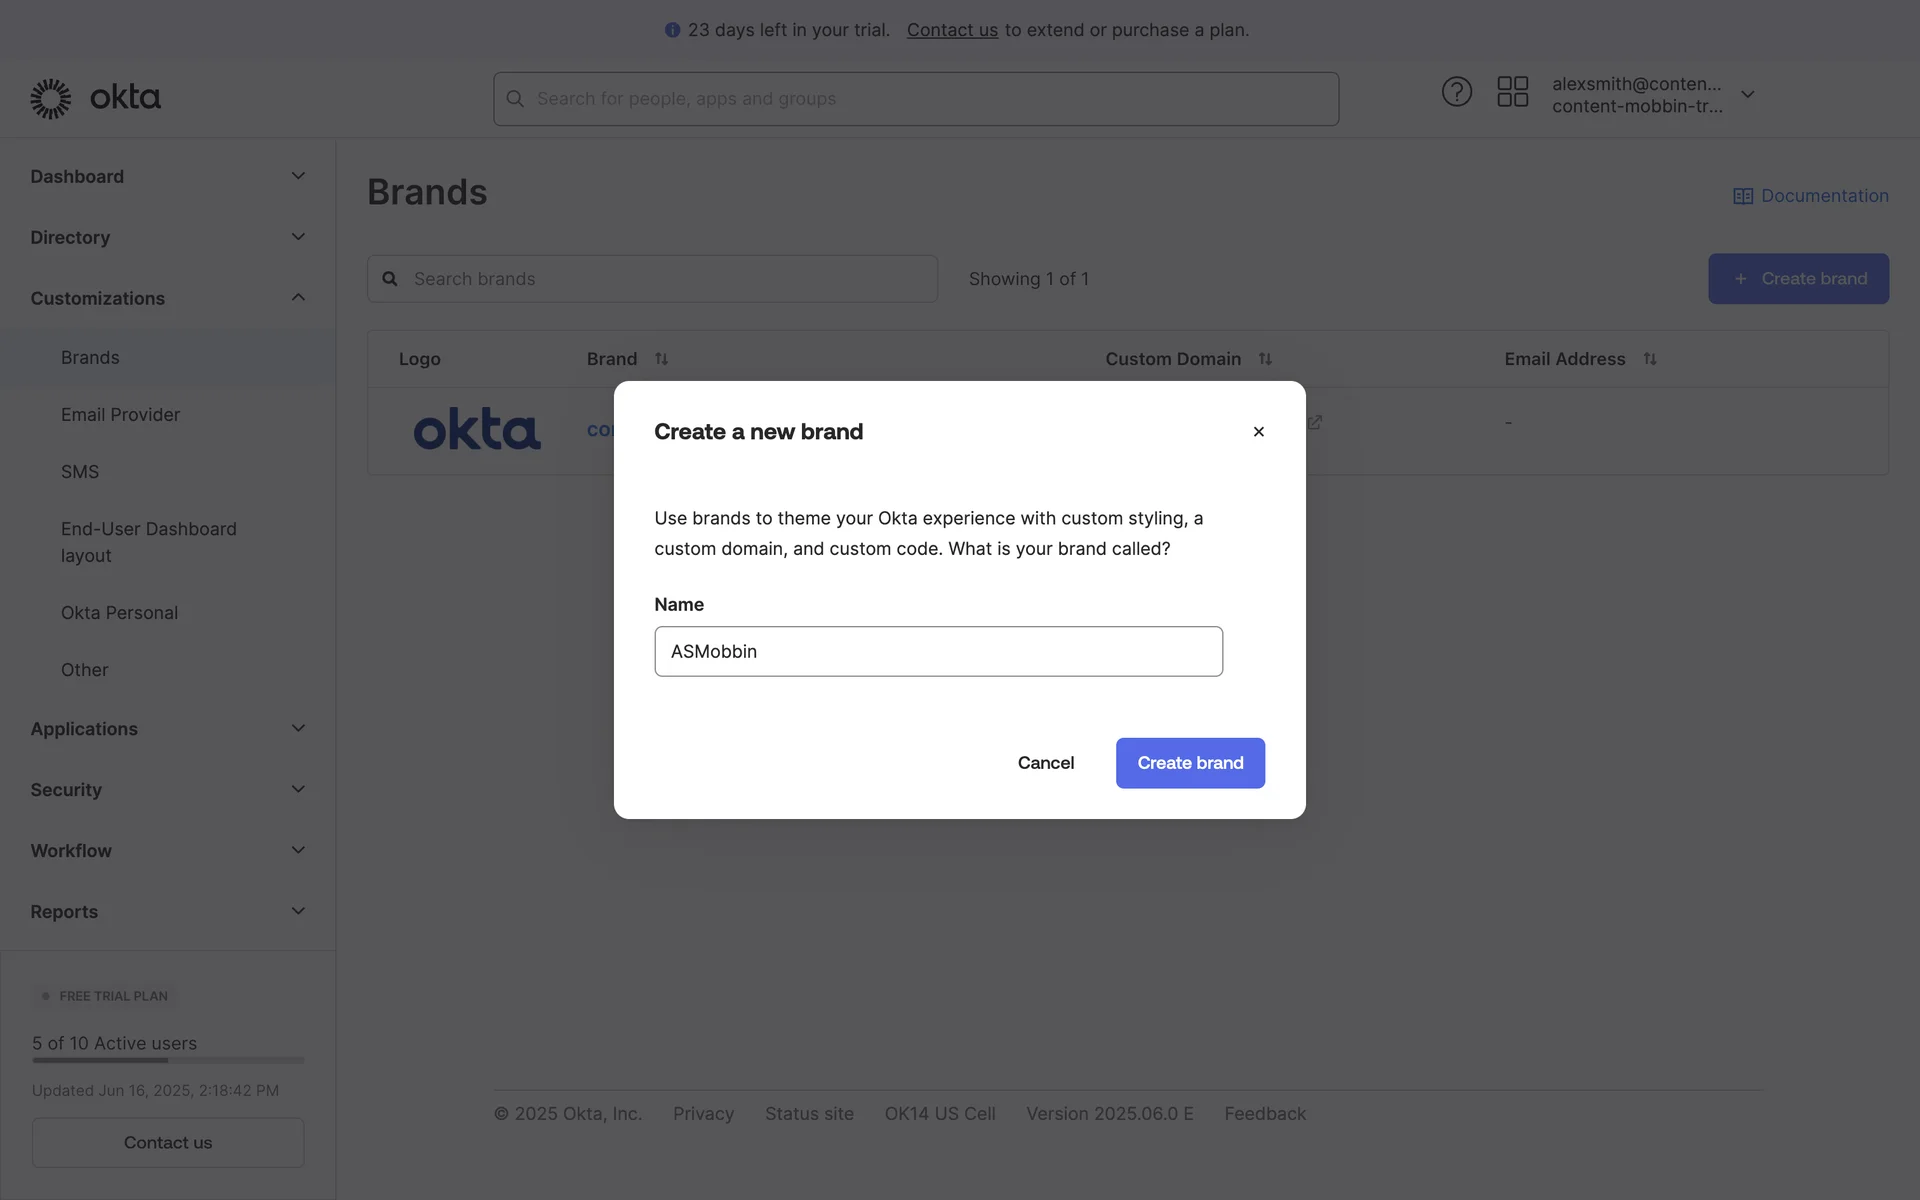Click the external link icon in brand row

tap(1315, 423)
